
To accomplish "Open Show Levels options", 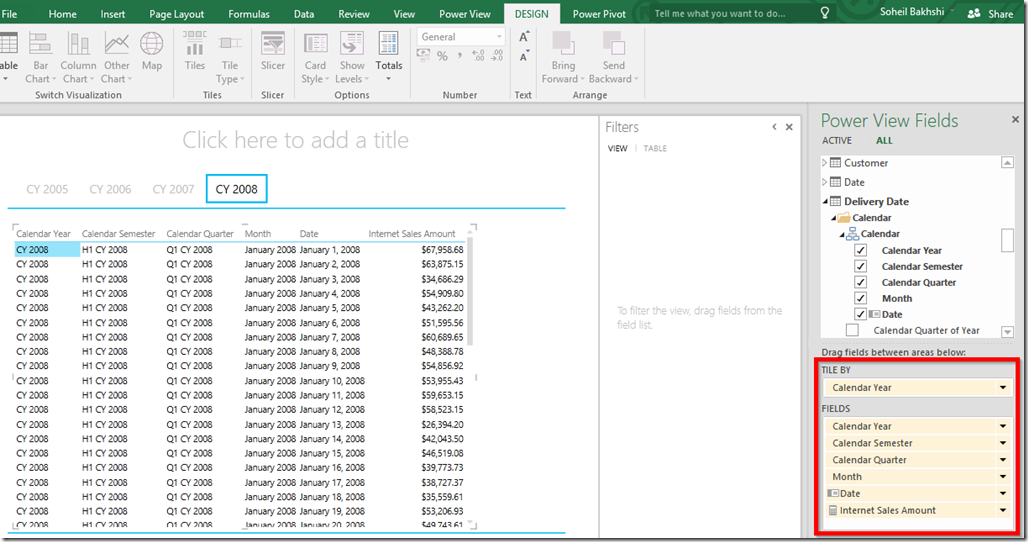I will pos(352,58).
